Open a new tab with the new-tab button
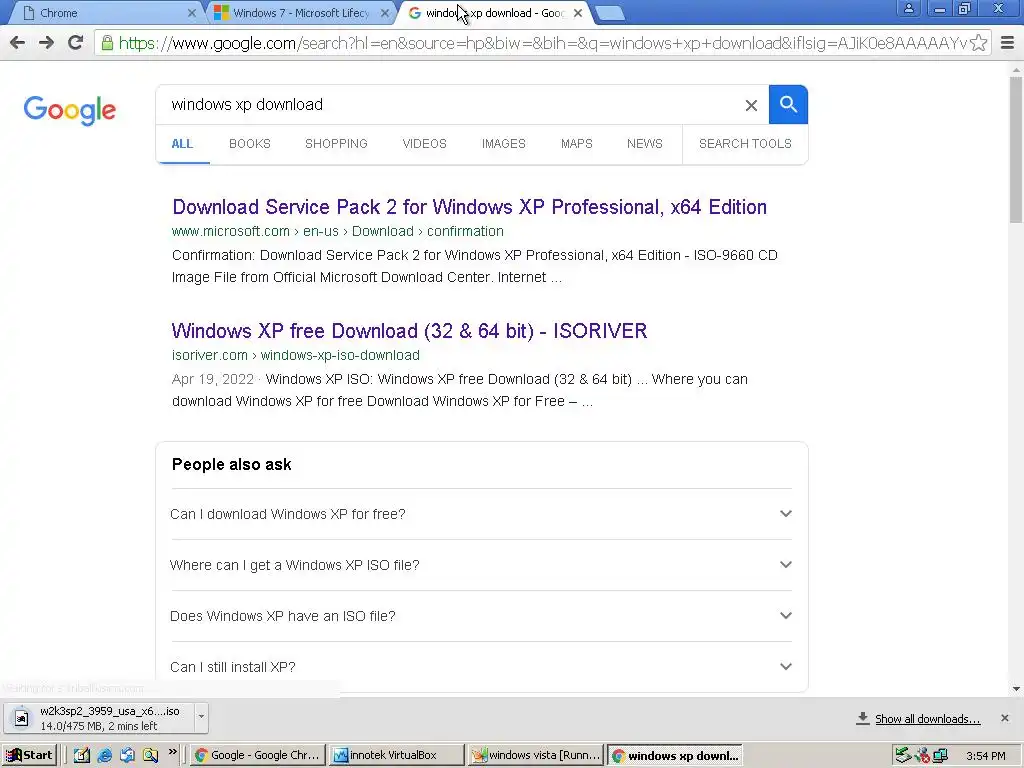This screenshot has width=1024, height=768. 611,13
